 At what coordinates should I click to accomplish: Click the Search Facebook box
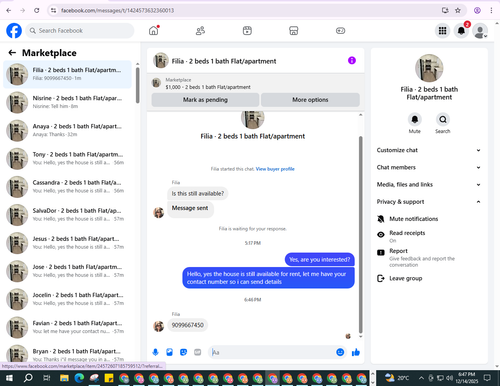[80, 31]
